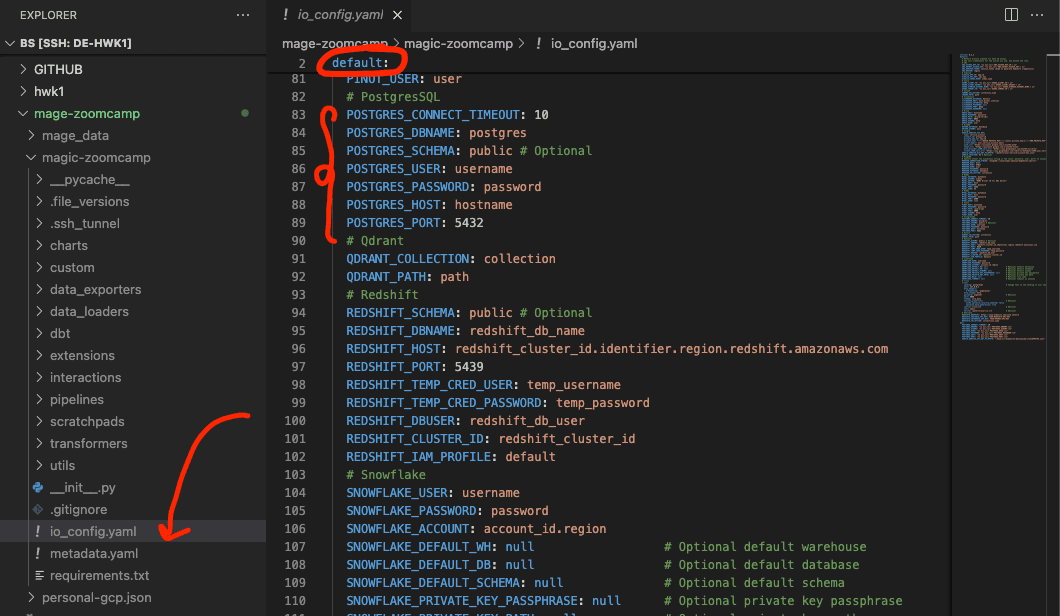Expand the charts folder
Image resolution: width=1060 pixels, height=616 pixels.
pyautogui.click(x=39, y=245)
